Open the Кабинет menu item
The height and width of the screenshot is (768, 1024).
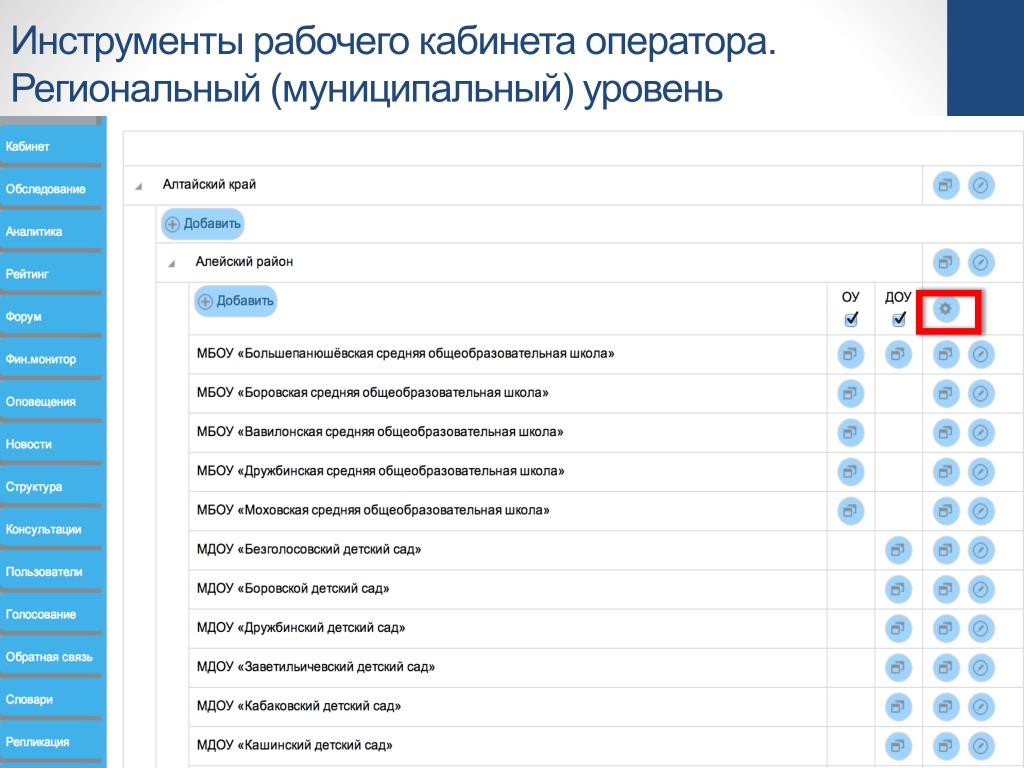[x=51, y=146]
